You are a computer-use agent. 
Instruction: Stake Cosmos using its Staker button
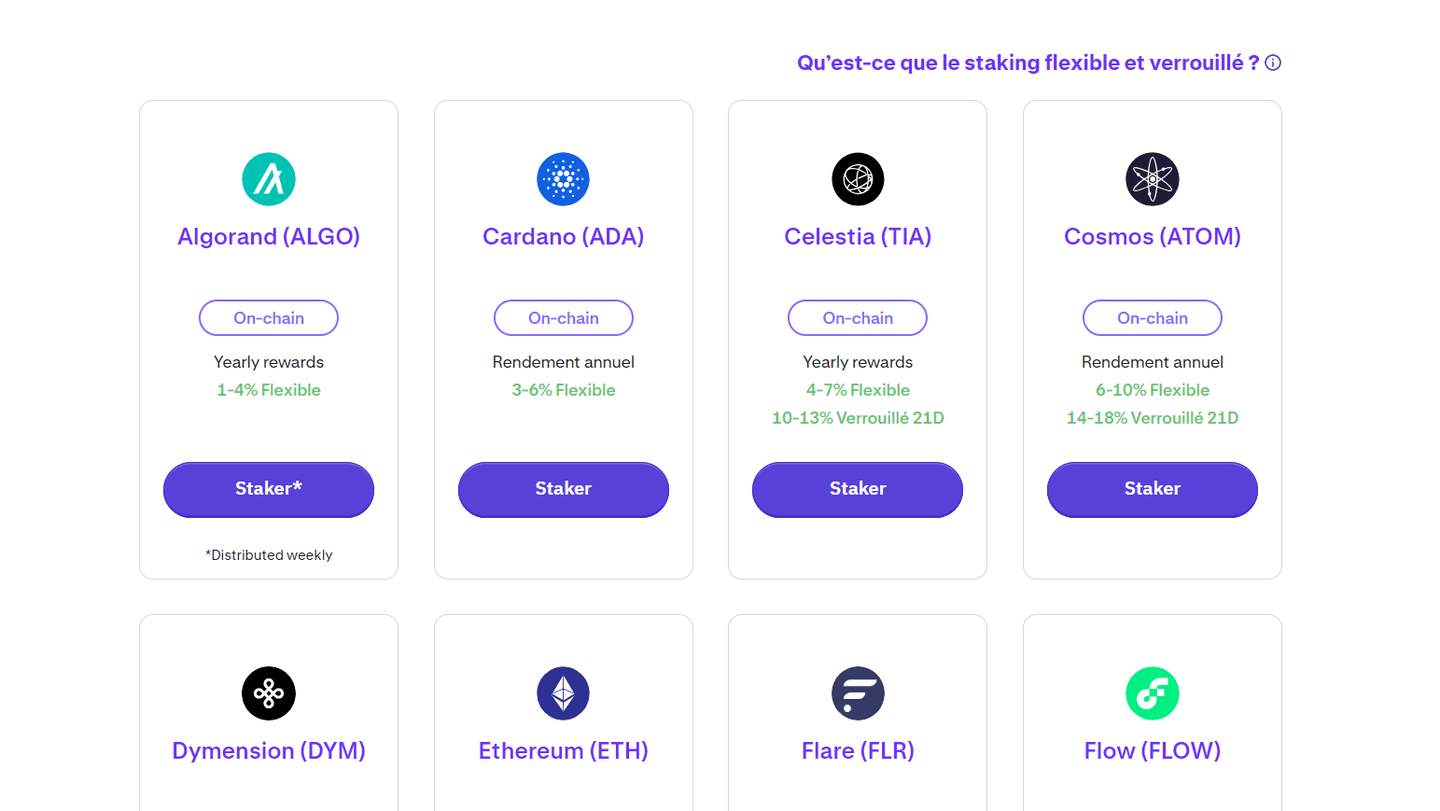click(x=1152, y=489)
